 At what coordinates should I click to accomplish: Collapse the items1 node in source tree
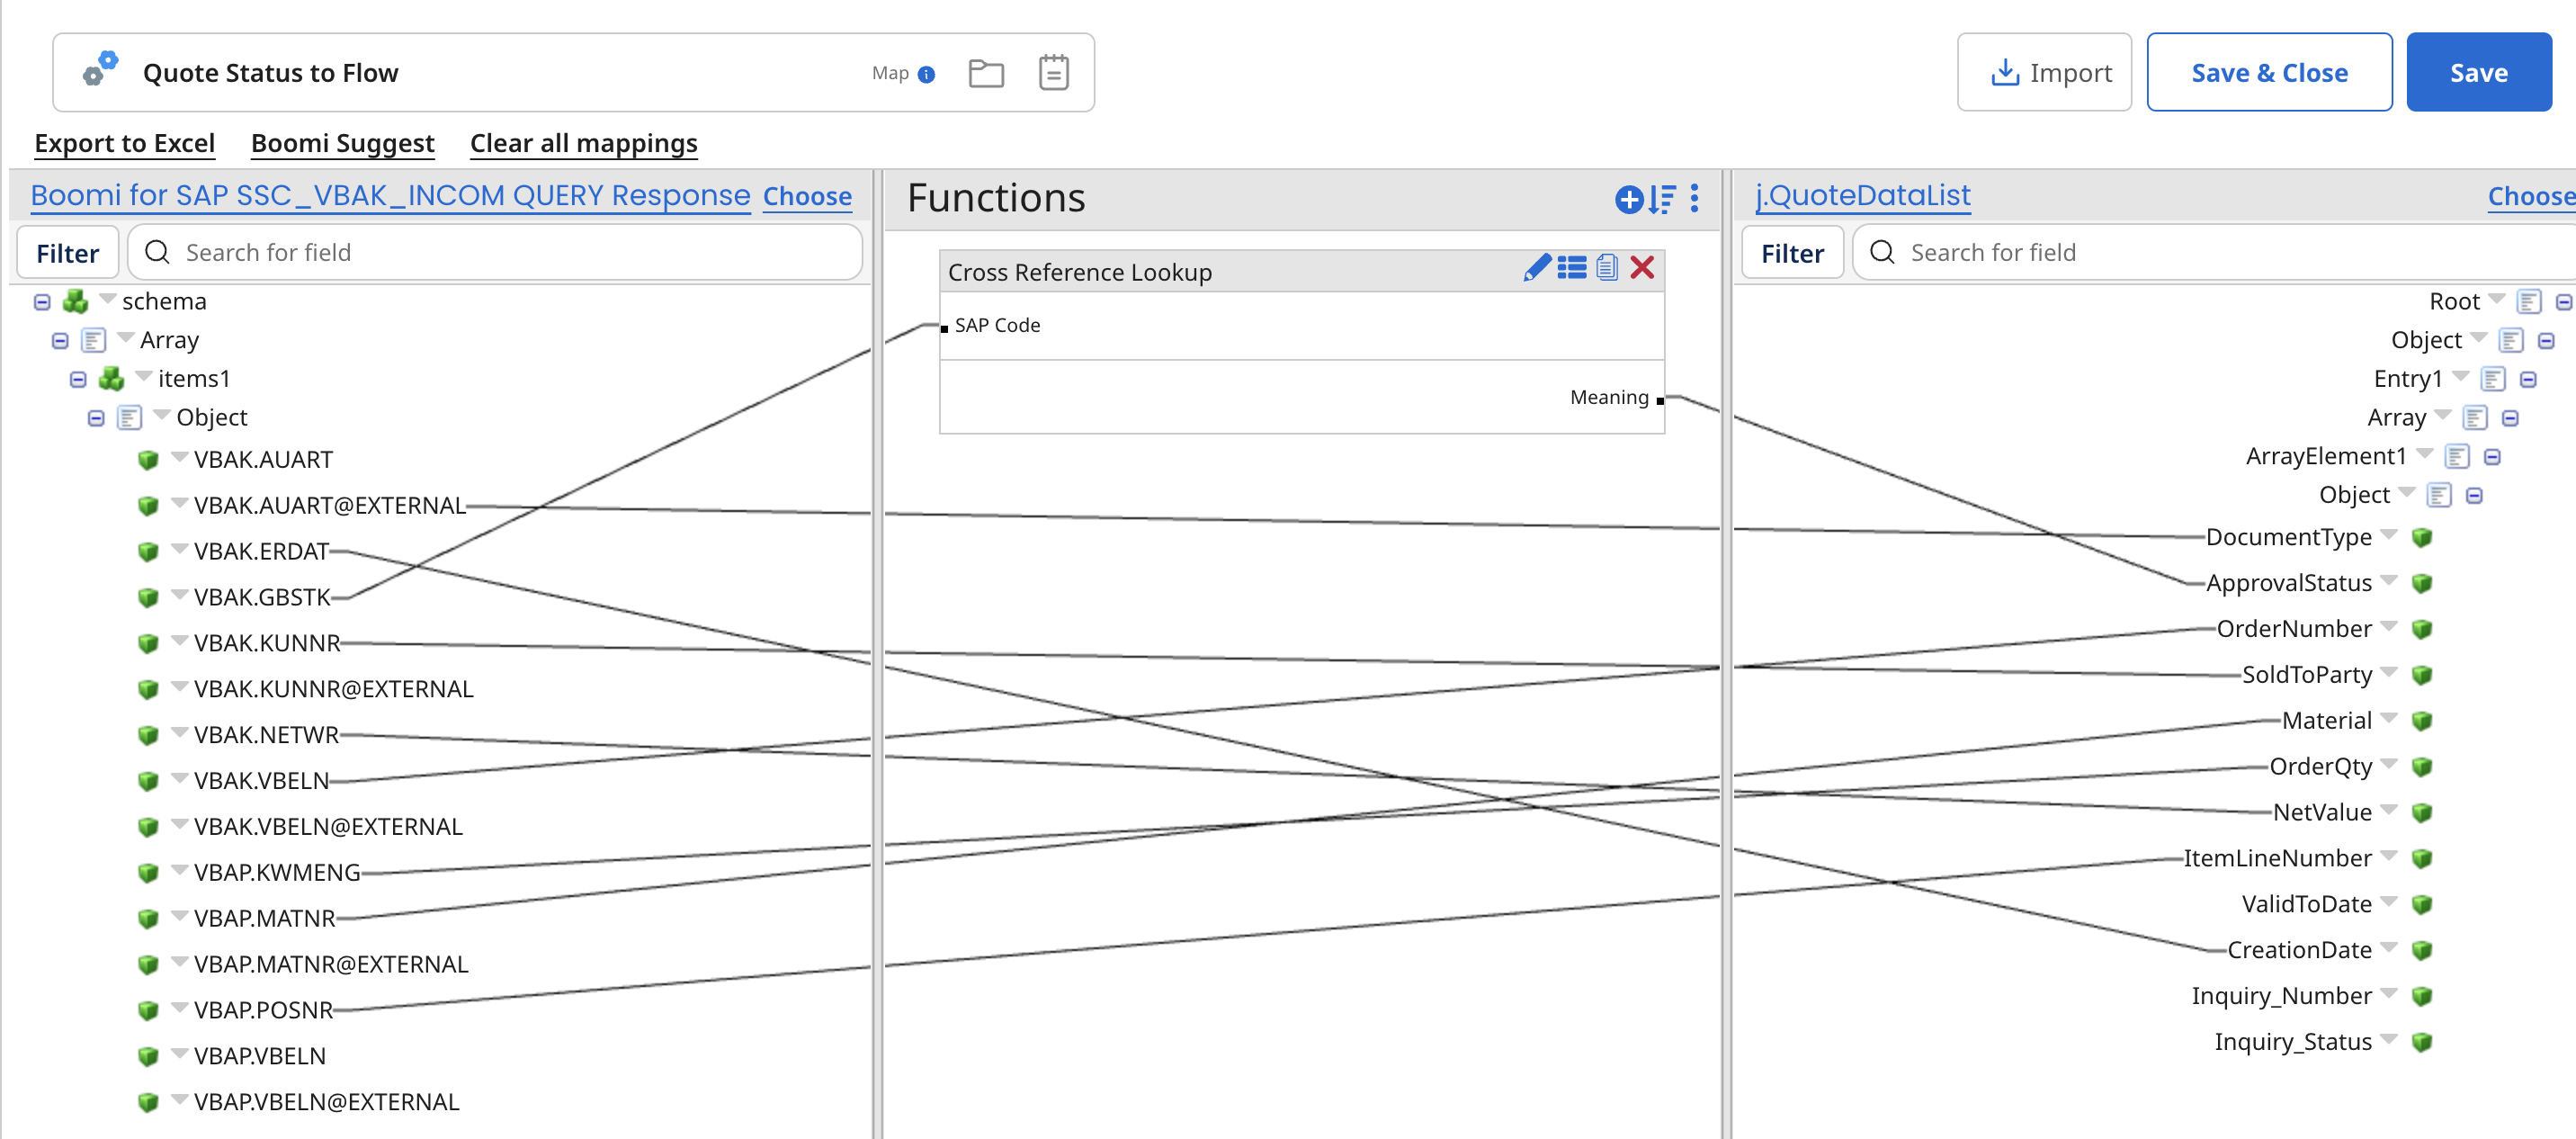tap(78, 379)
